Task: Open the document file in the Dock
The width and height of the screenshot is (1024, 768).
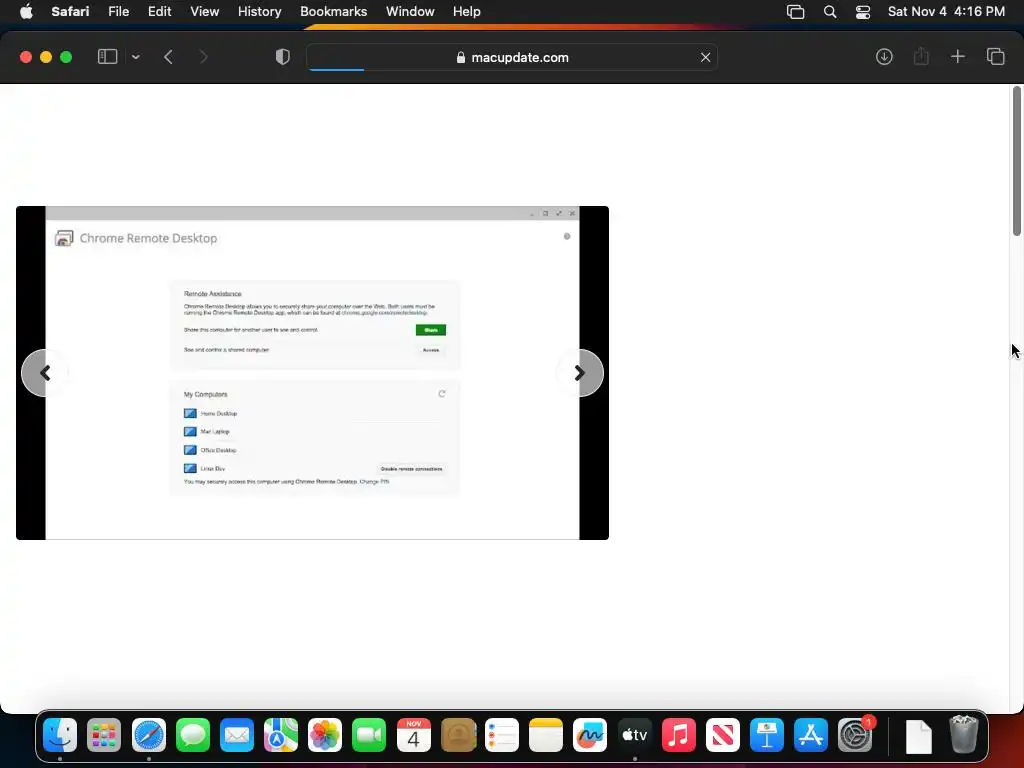Action: pyautogui.click(x=919, y=736)
